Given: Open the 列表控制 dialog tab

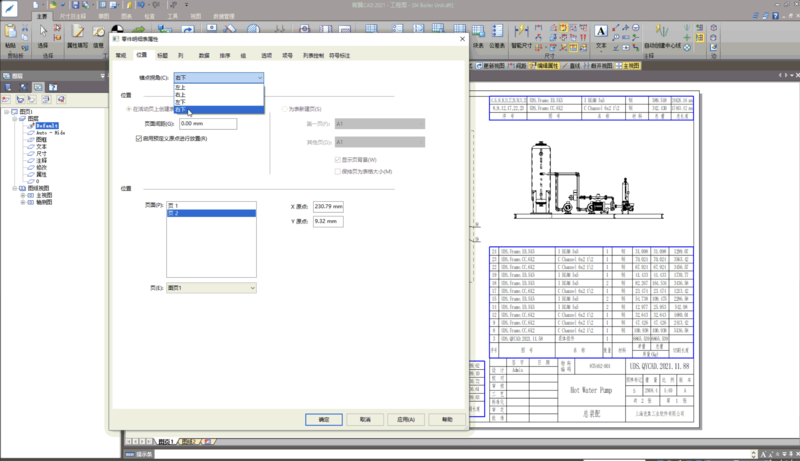Looking at the screenshot, I should 313,55.
